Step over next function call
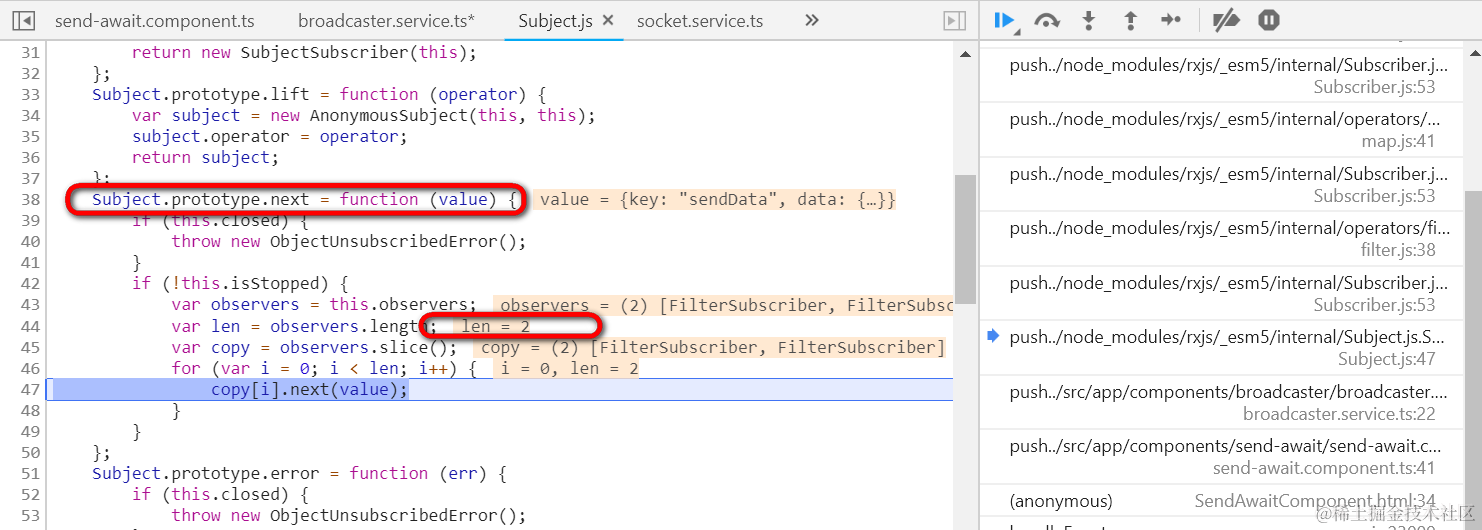 pyautogui.click(x=1047, y=20)
